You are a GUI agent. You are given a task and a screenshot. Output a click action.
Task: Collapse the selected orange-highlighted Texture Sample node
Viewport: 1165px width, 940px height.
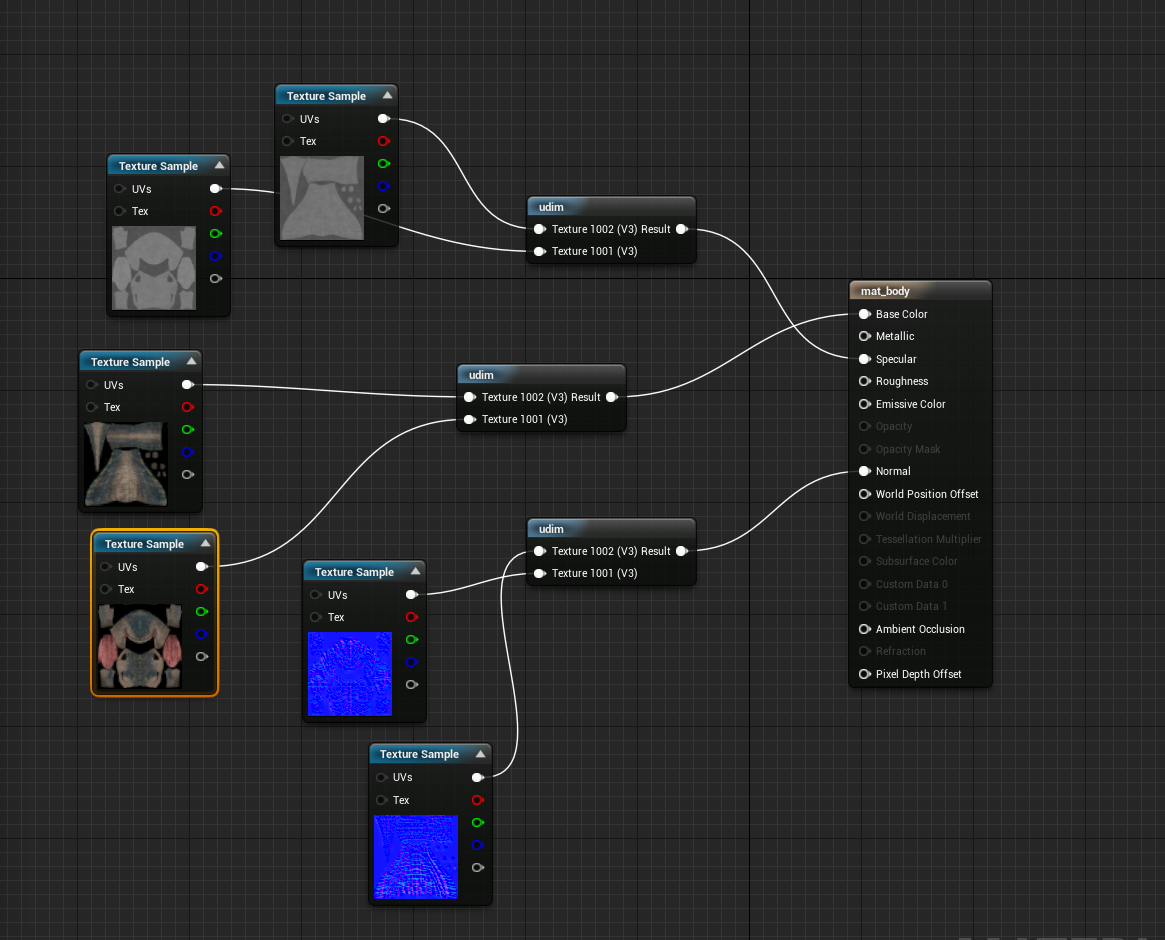[x=208, y=543]
